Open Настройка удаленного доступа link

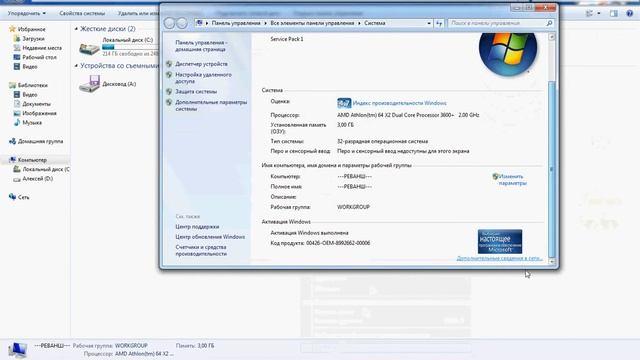(x=203, y=78)
